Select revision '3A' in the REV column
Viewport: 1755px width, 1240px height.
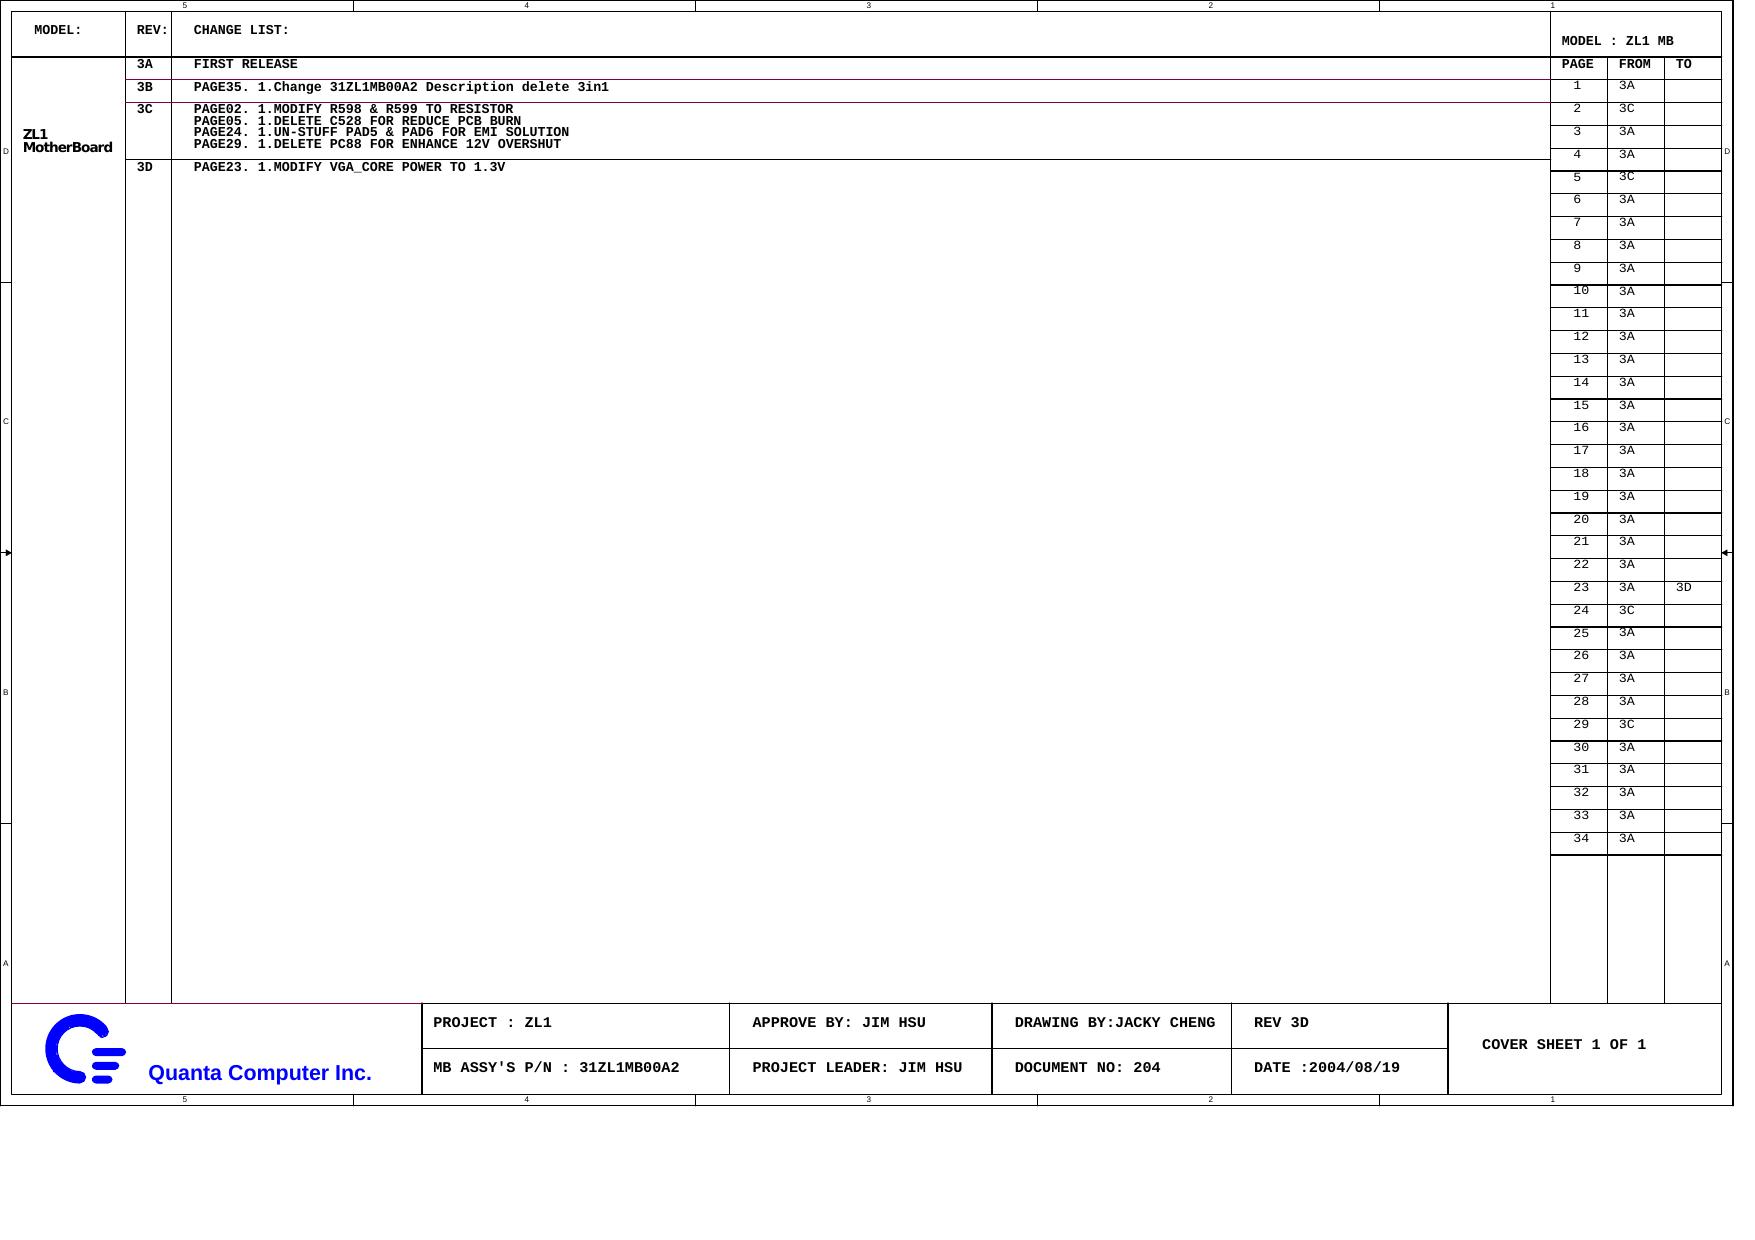[145, 64]
